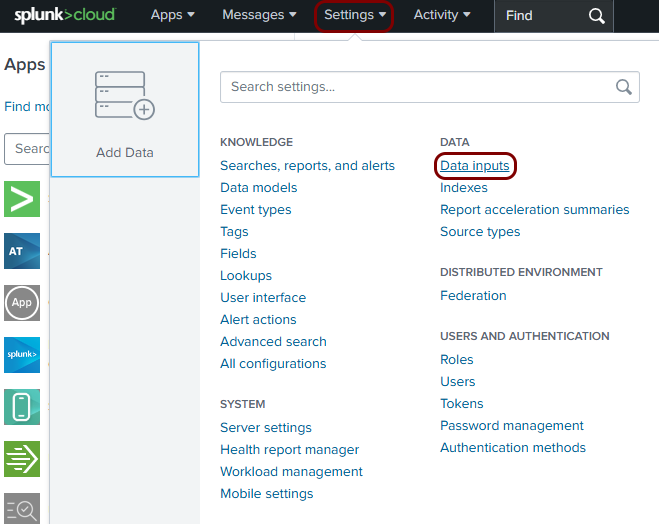Expand the Apps dropdown menu
This screenshot has height=524, width=659.
click(172, 15)
